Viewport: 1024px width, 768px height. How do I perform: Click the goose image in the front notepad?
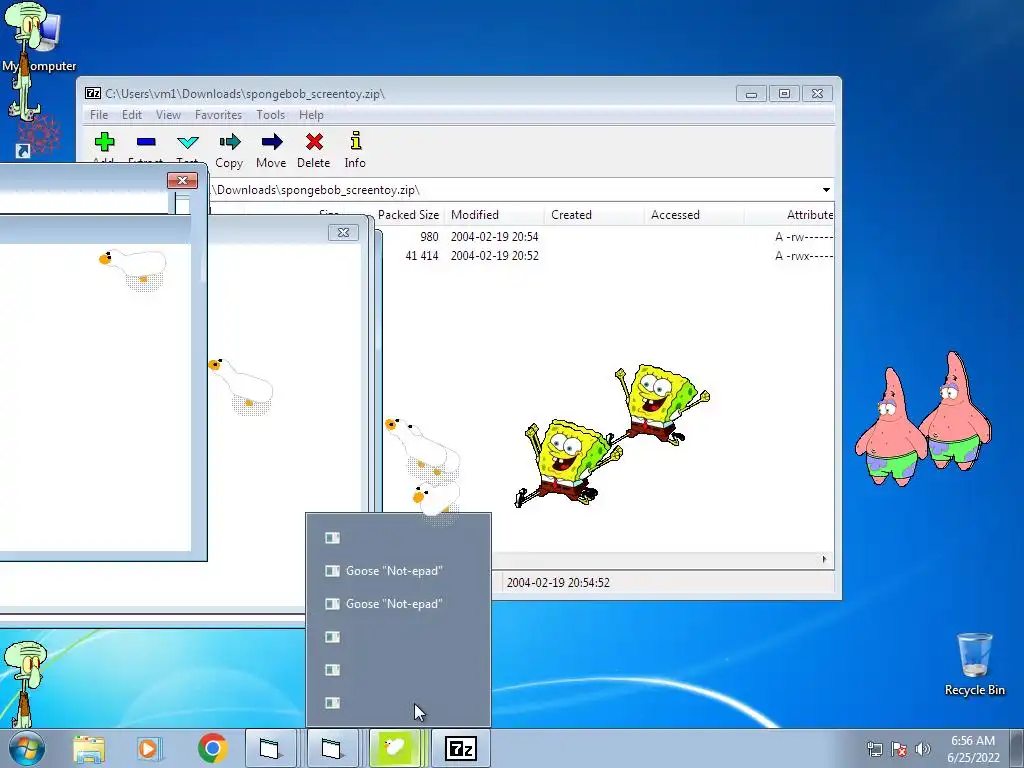(x=134, y=269)
